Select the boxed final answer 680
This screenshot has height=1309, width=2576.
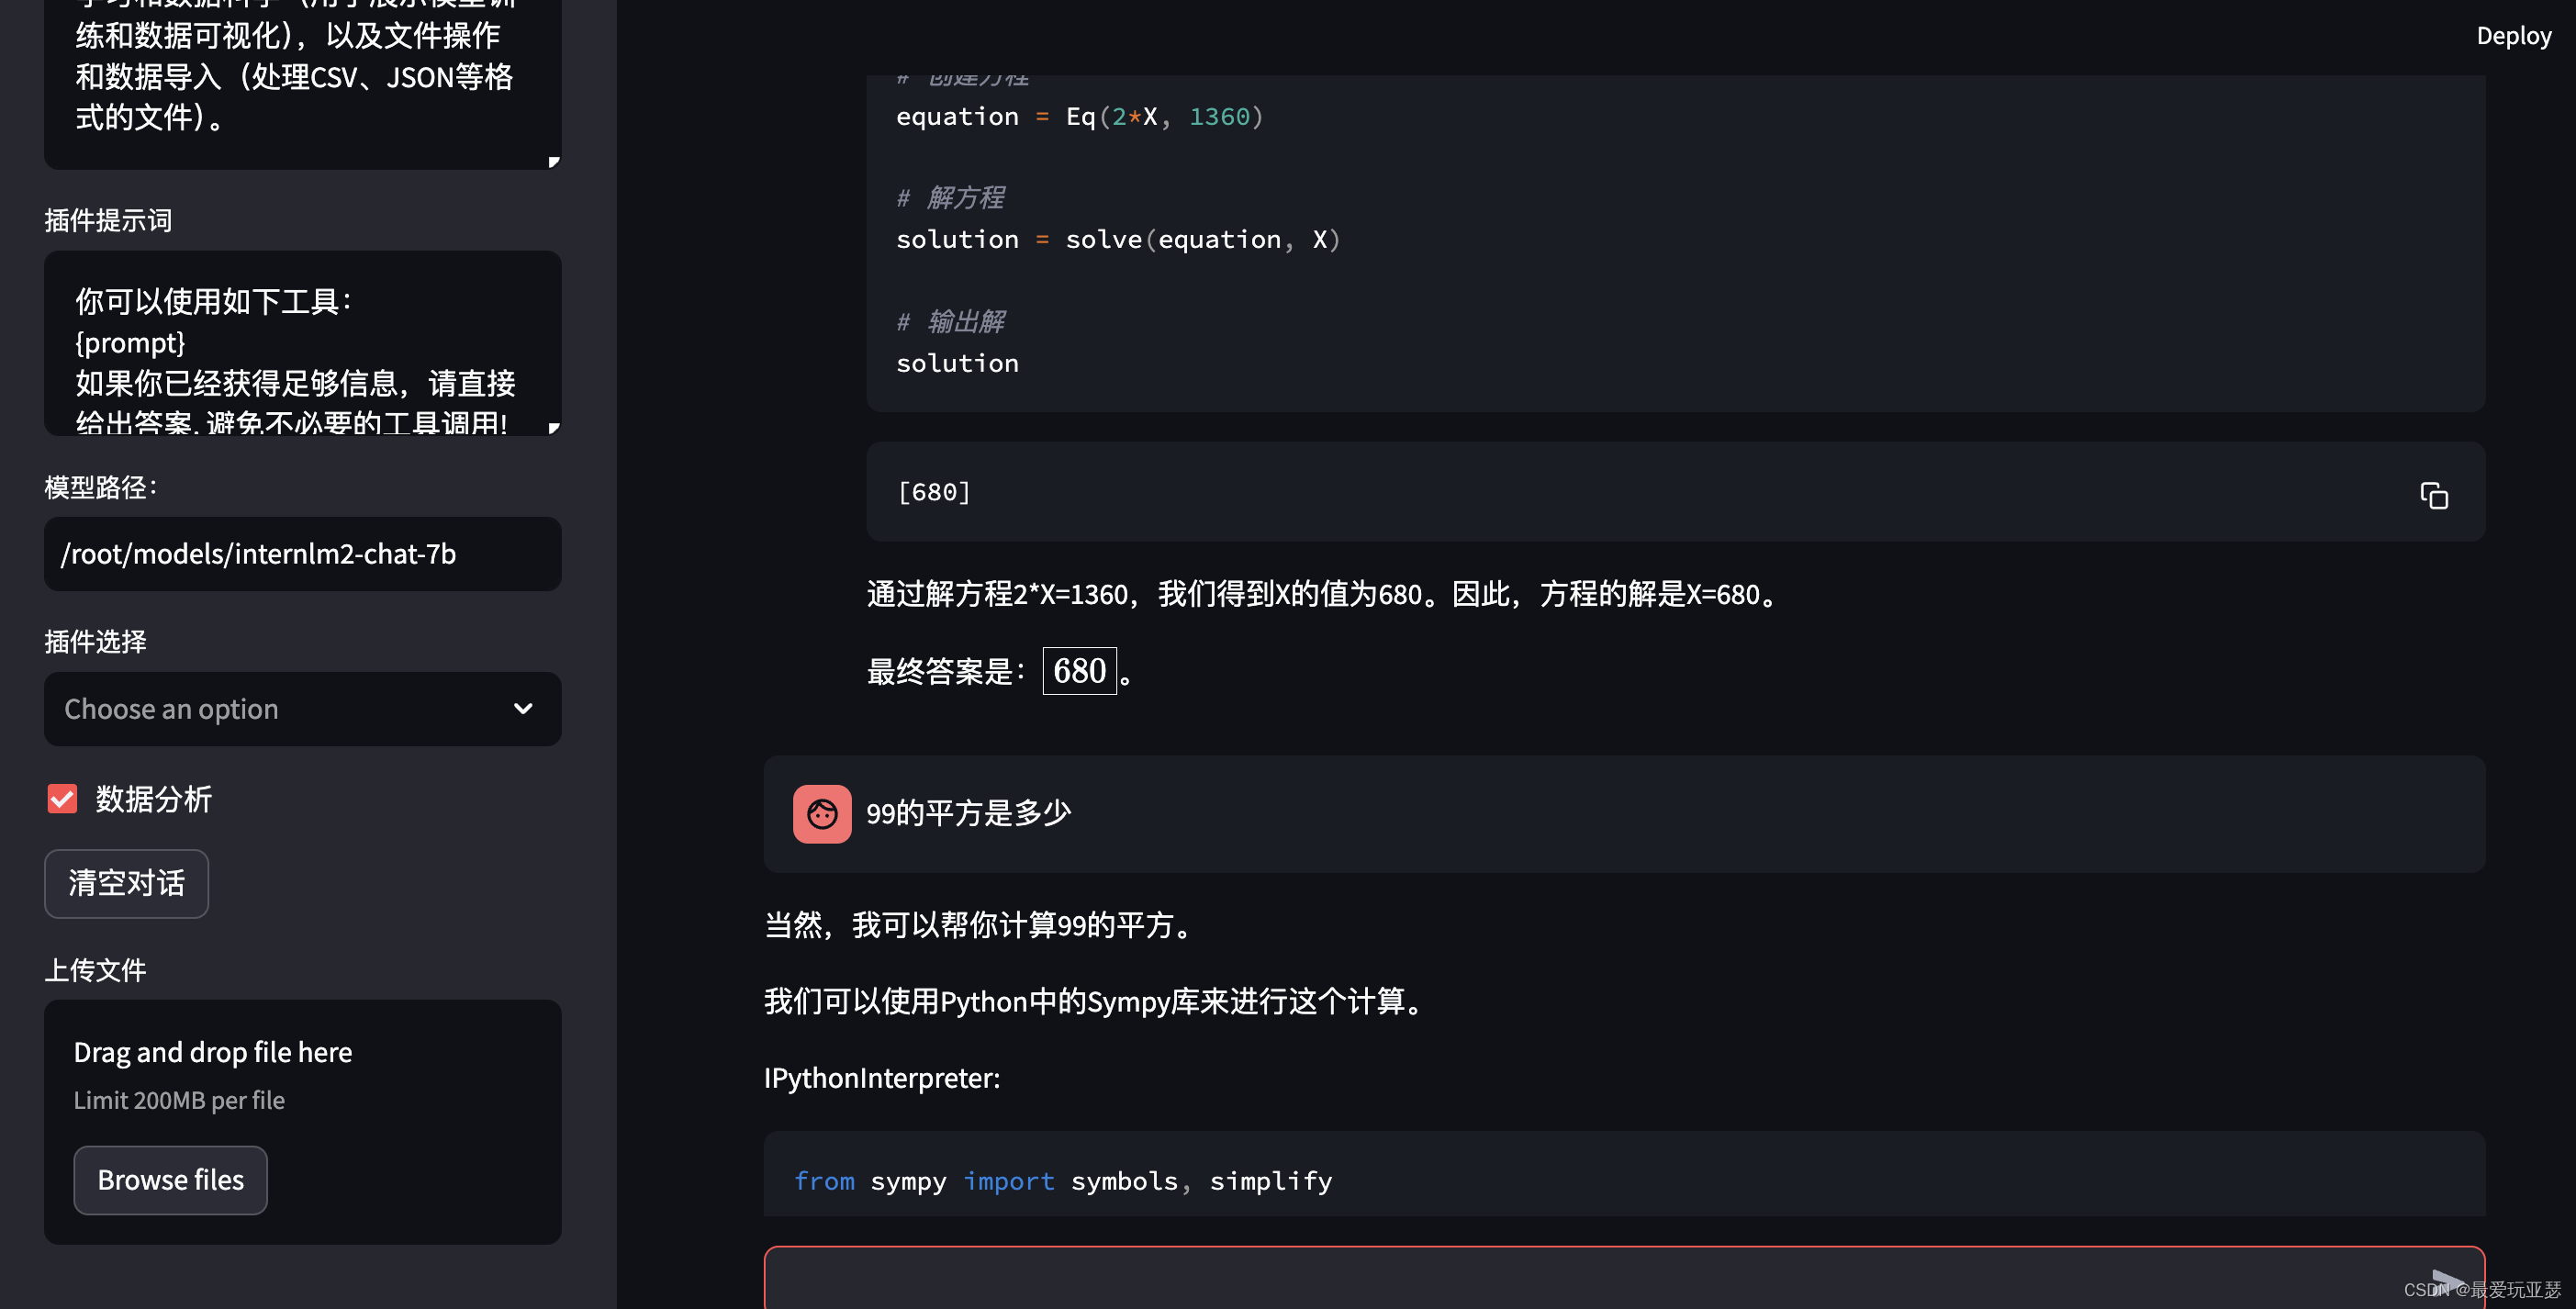pyautogui.click(x=1079, y=670)
